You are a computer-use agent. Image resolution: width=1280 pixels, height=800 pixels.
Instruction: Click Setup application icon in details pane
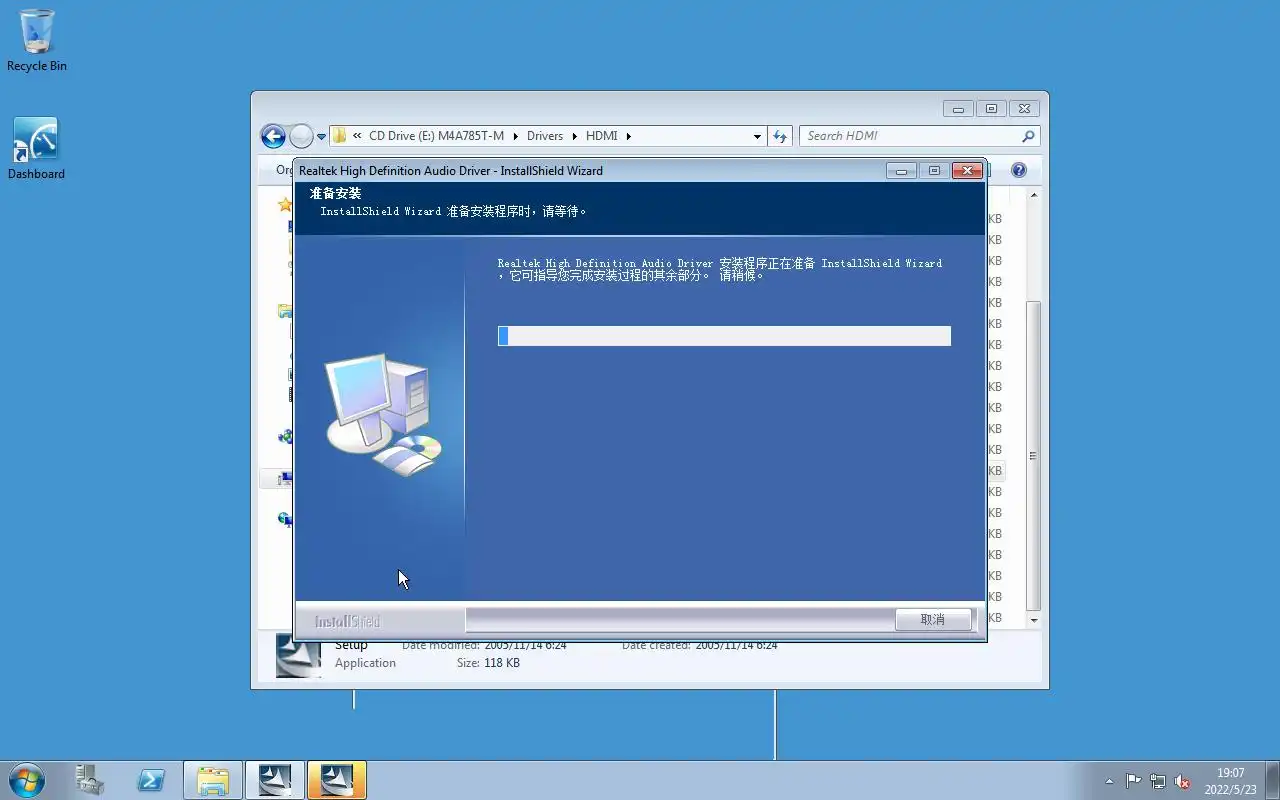point(298,655)
